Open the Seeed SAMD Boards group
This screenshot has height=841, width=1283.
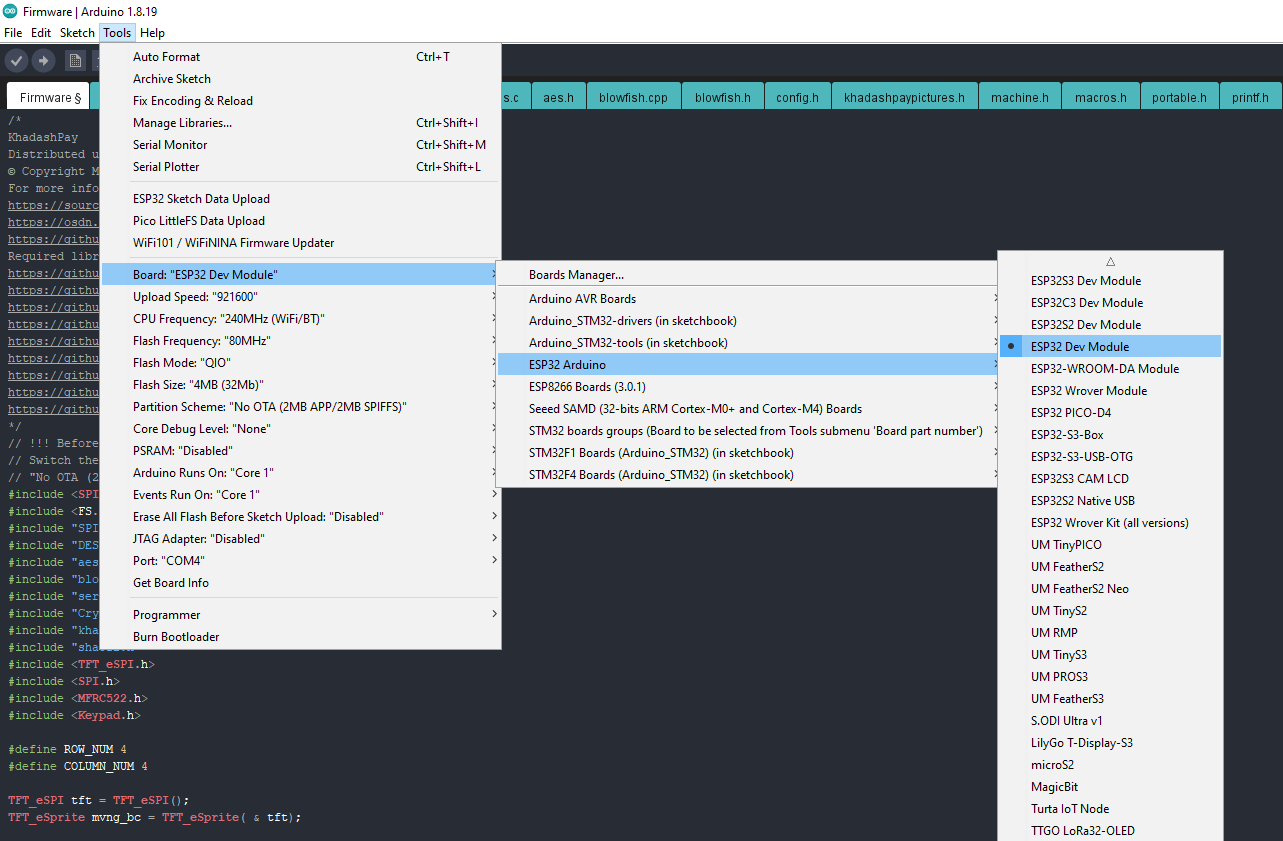(x=748, y=409)
